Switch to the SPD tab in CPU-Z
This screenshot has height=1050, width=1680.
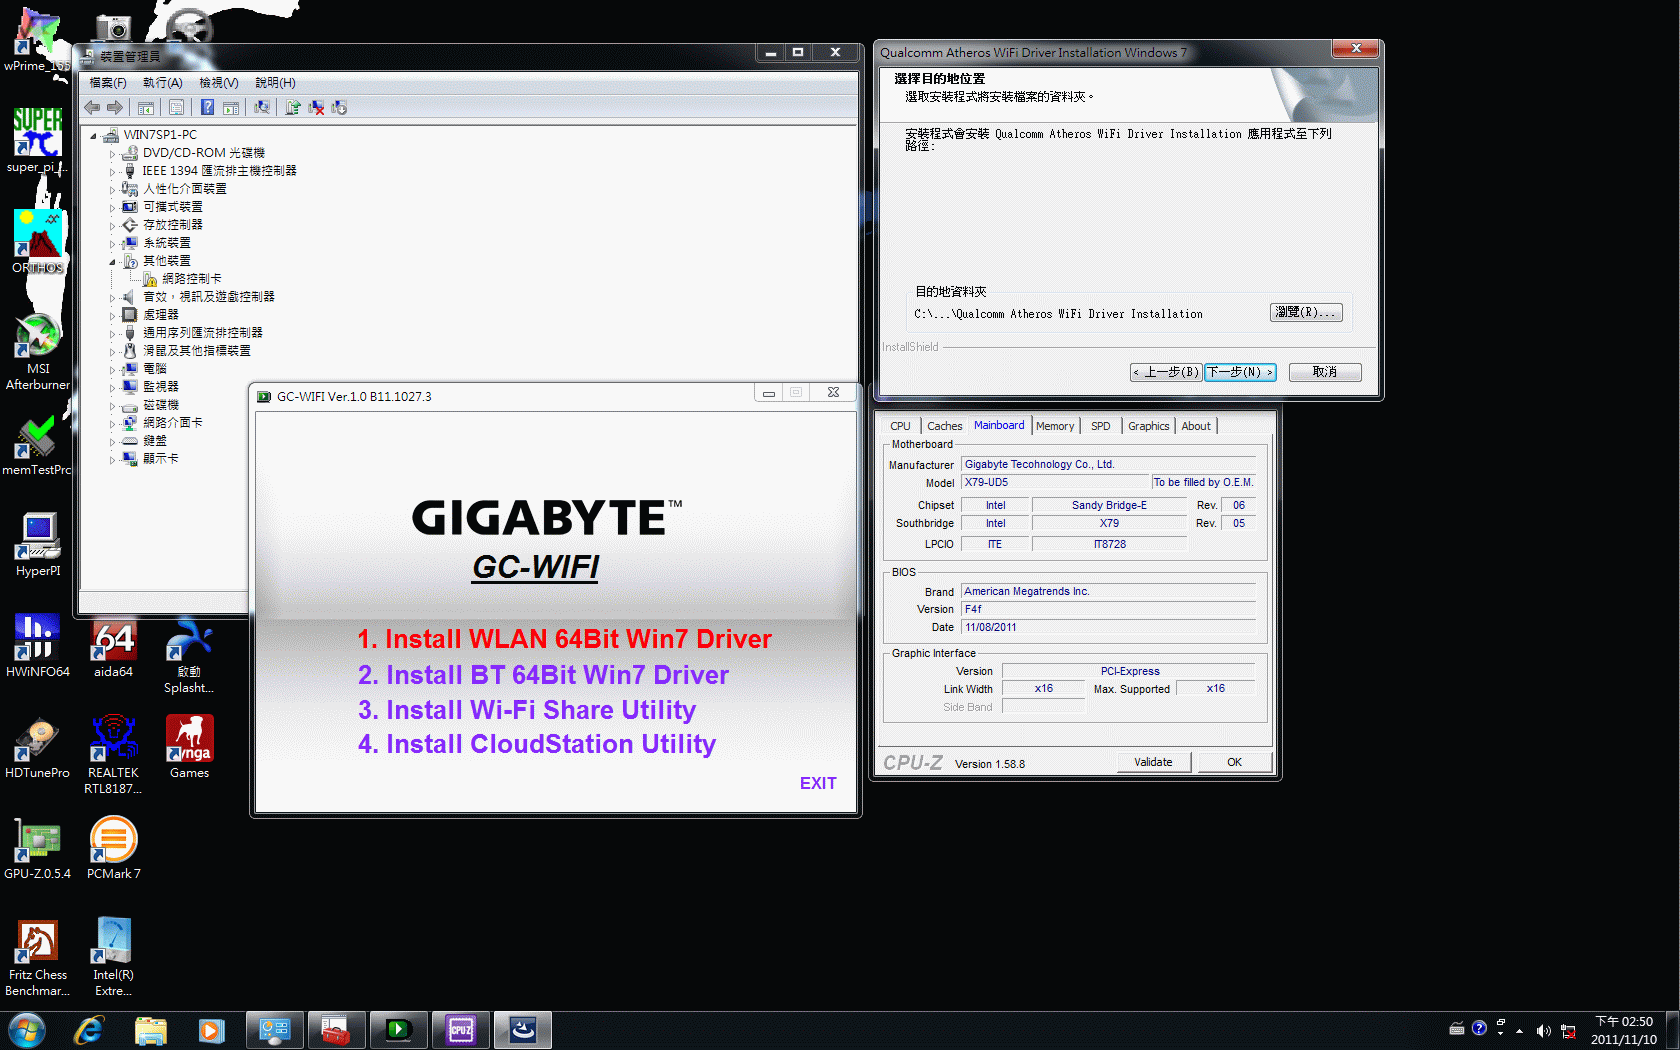click(1101, 426)
